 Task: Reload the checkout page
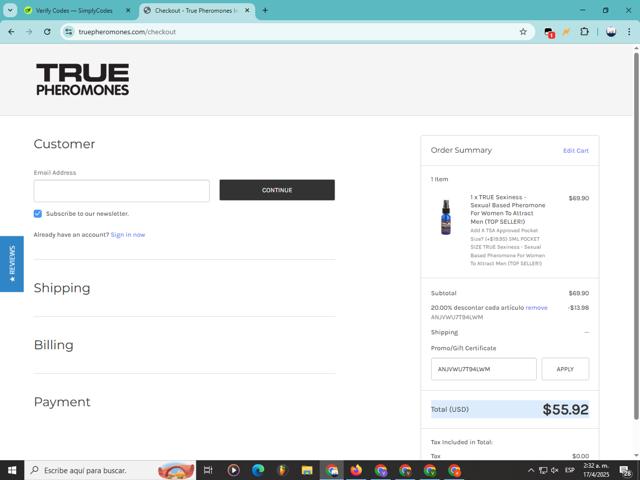tap(47, 32)
